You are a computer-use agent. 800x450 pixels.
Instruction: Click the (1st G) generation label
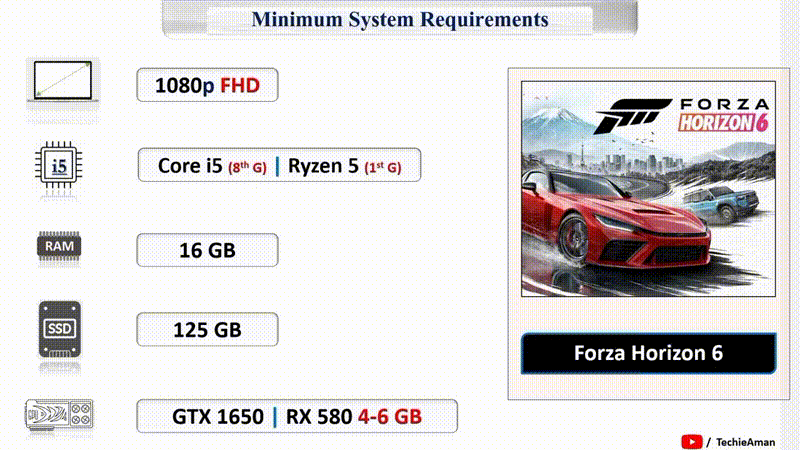(383, 167)
